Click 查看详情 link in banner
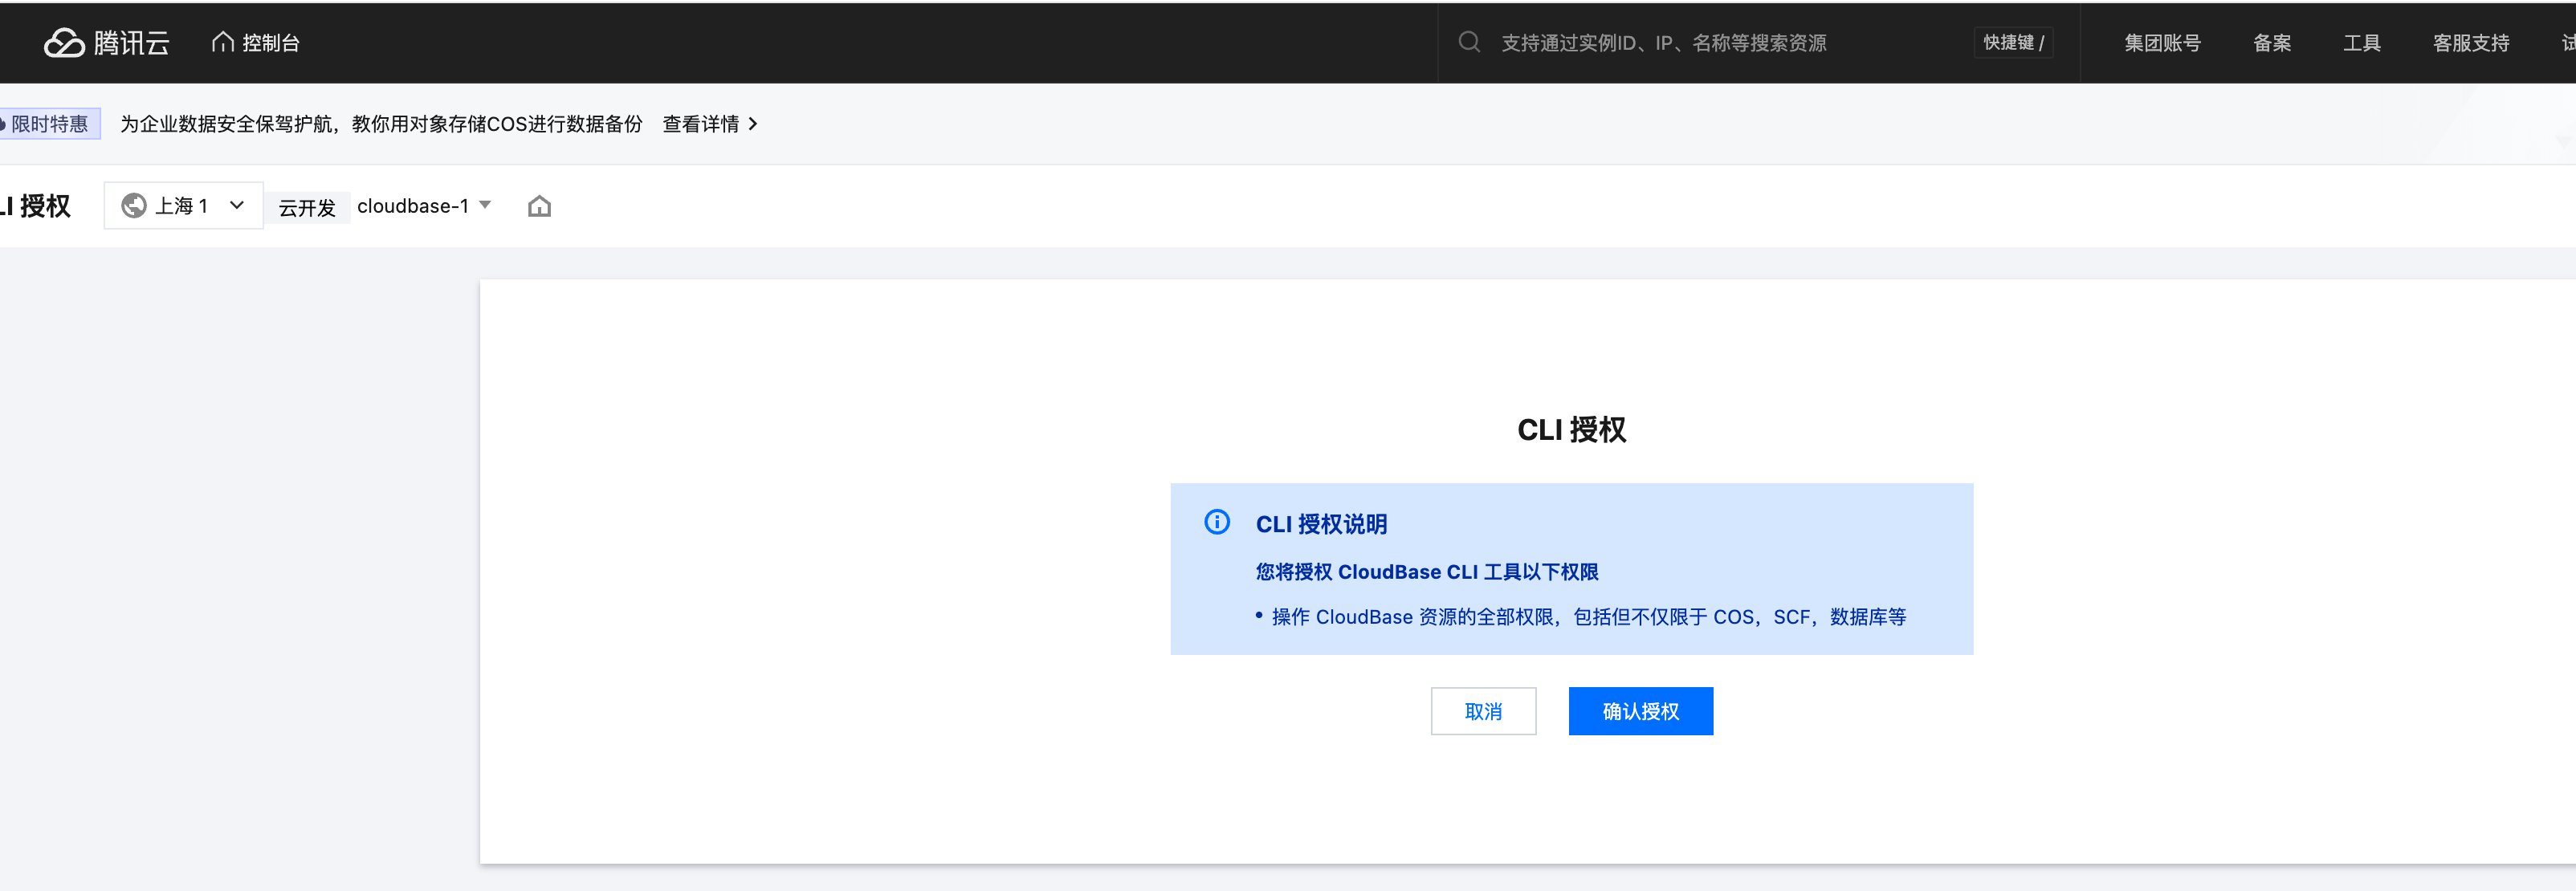Image resolution: width=2576 pixels, height=891 pixels. [x=700, y=124]
